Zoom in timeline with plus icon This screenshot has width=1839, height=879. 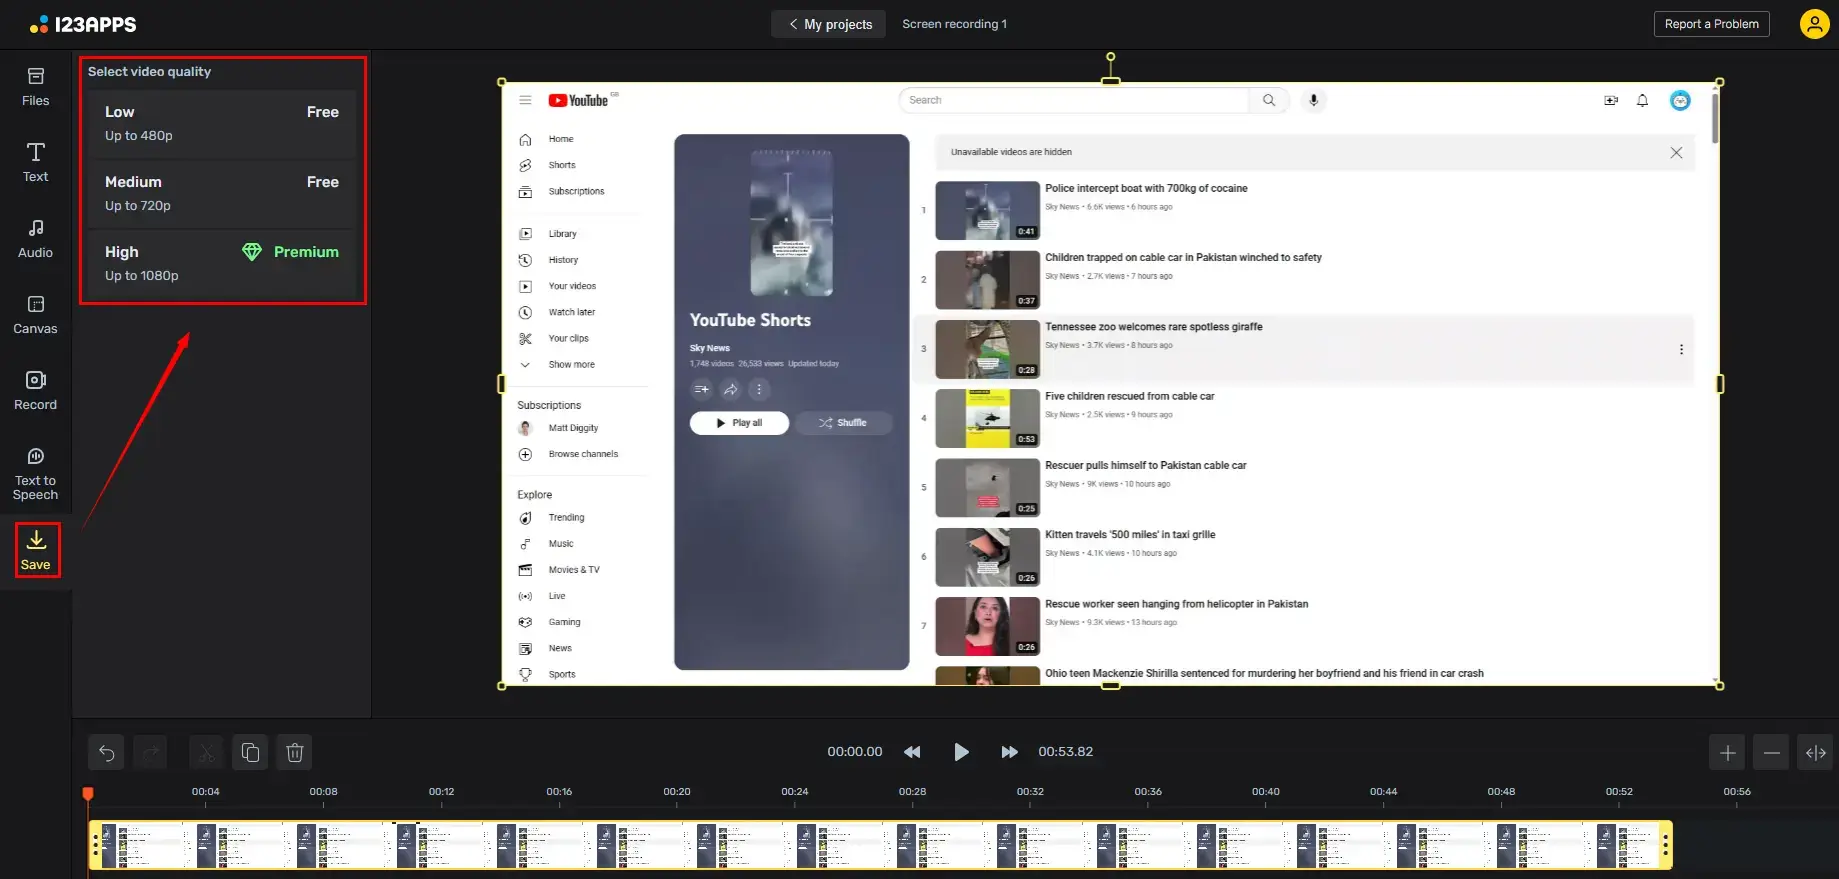1728,752
